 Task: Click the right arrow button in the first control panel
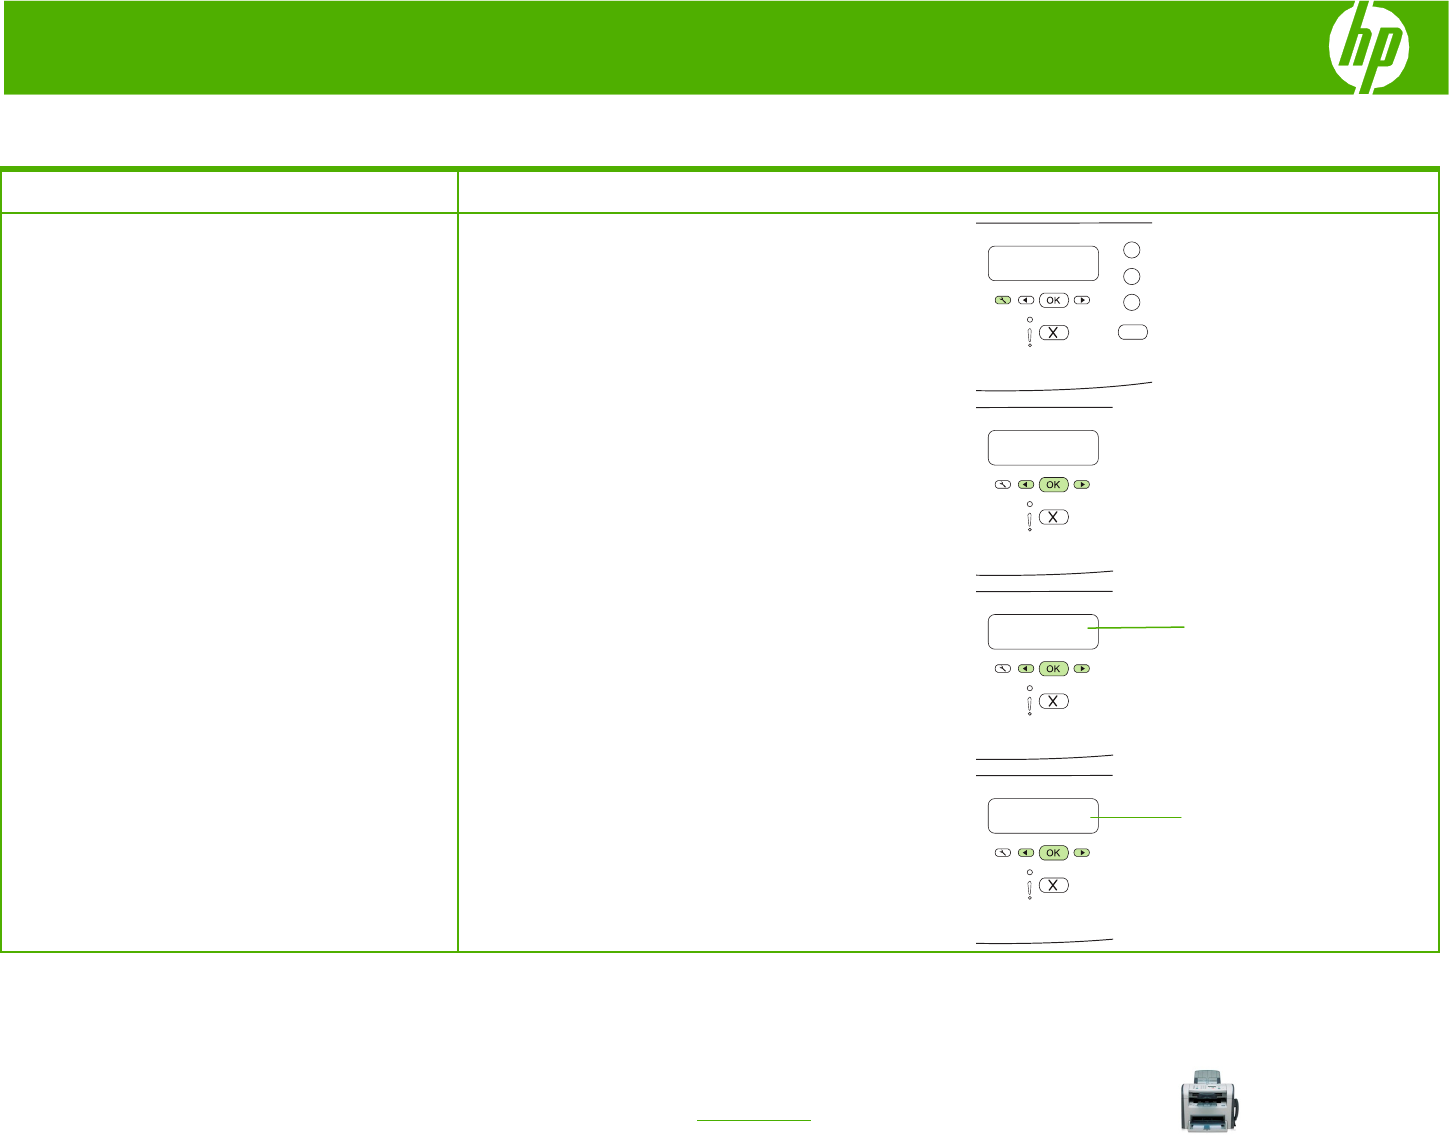click(1082, 300)
